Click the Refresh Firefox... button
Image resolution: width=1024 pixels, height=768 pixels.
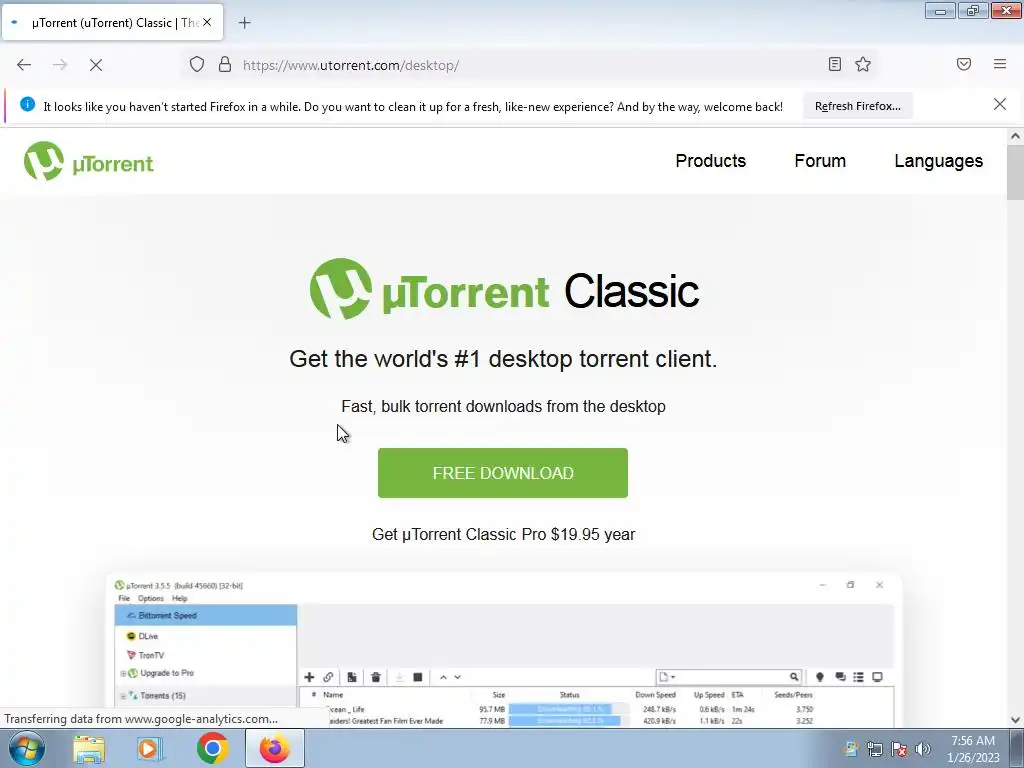click(x=857, y=106)
